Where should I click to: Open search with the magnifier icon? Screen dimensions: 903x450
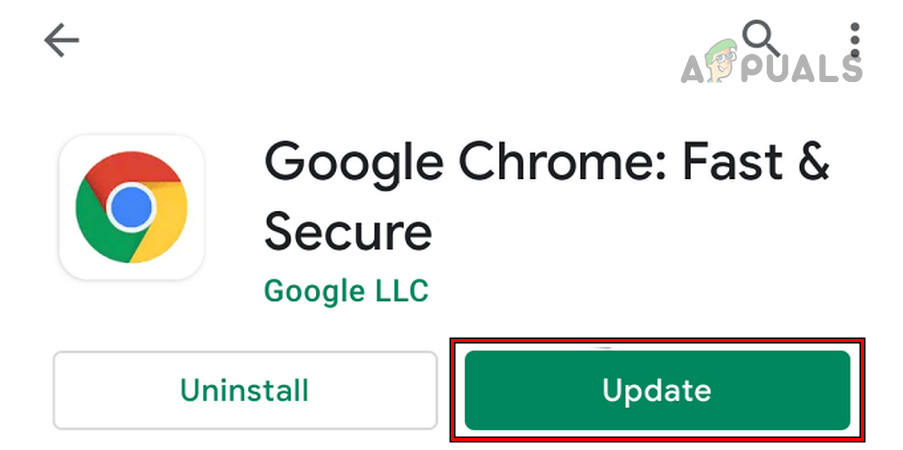click(x=763, y=40)
